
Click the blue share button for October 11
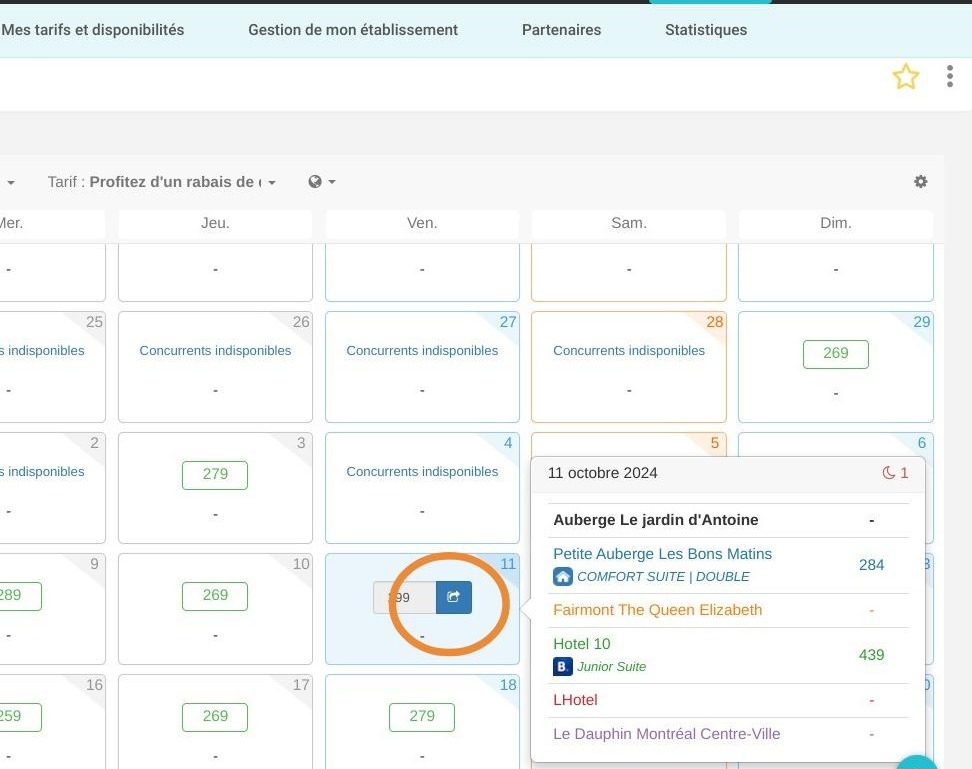454,597
